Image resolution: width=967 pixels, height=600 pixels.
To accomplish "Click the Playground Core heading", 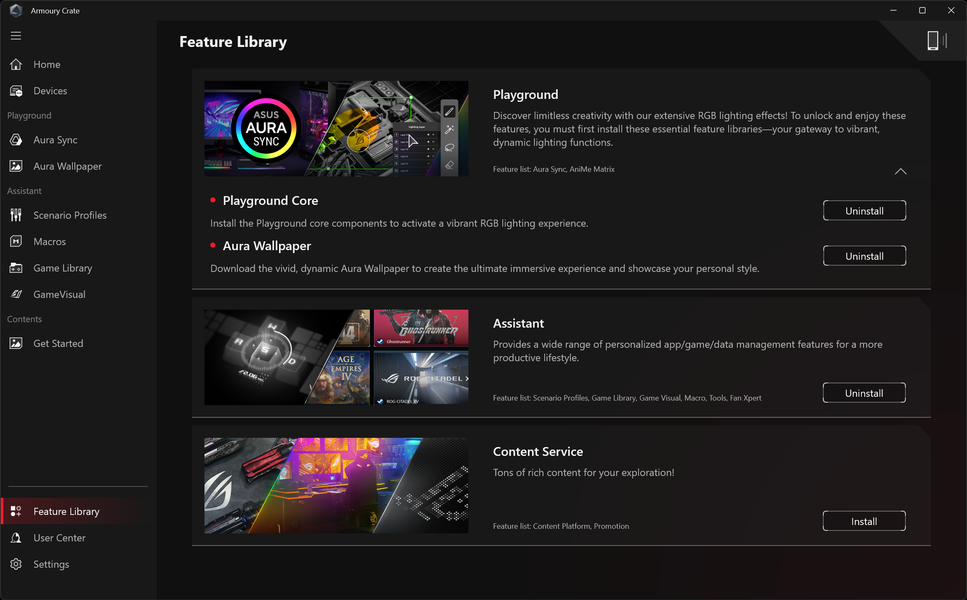I will click(x=270, y=200).
